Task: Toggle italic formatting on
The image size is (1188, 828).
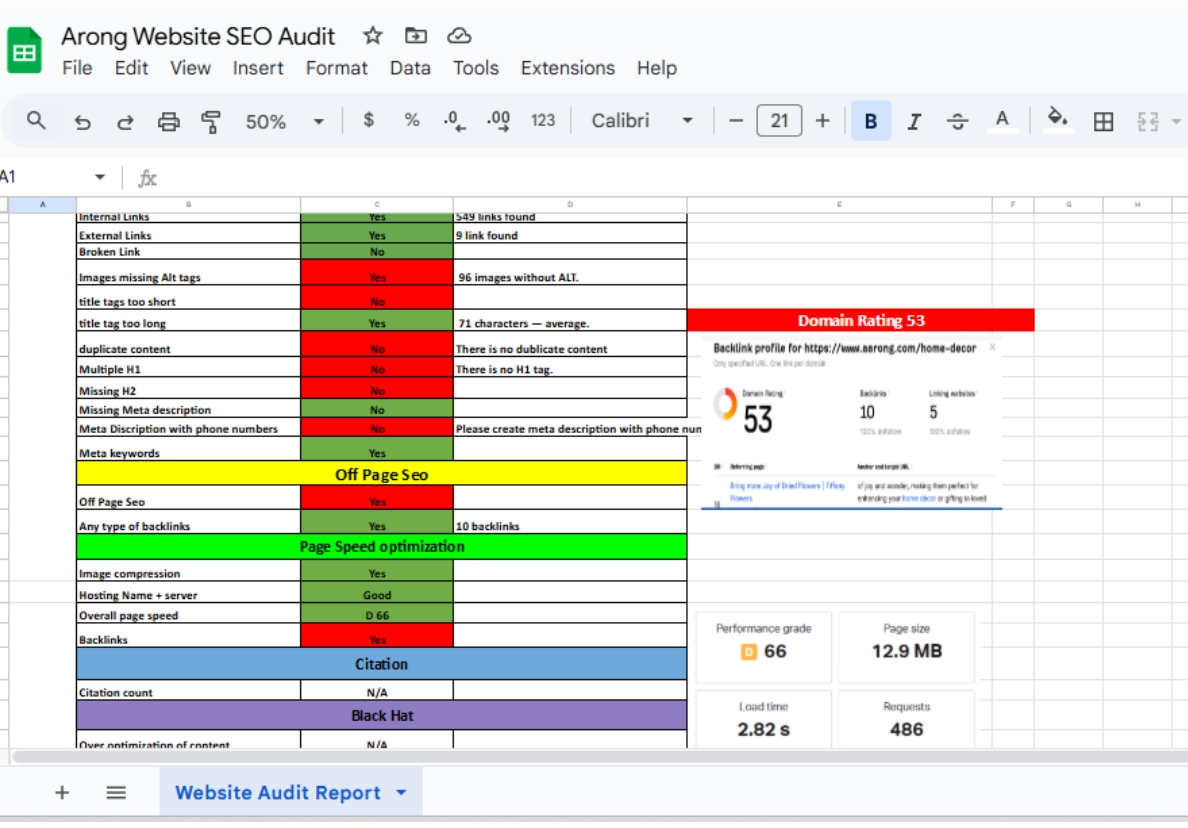Action: (x=915, y=121)
